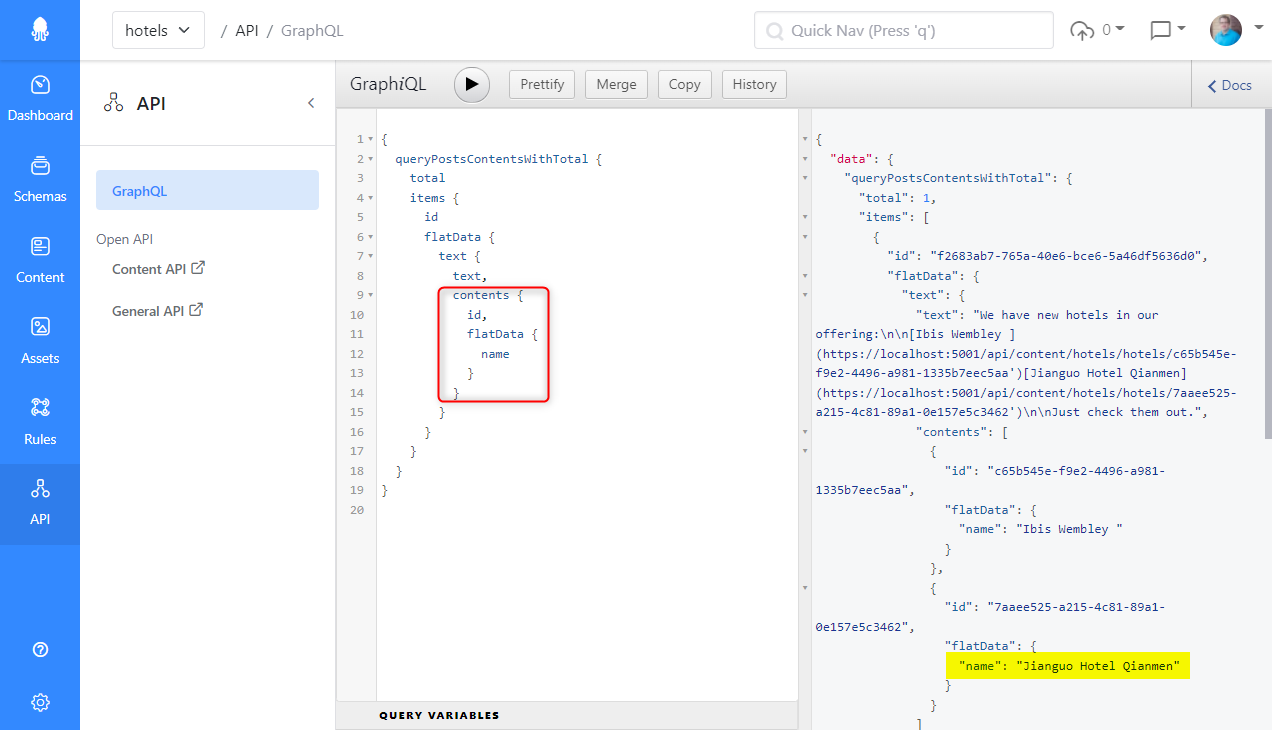The height and width of the screenshot is (730, 1272).
Task: Fold queryPostsContentsWithTotal line 2 arrow
Action: [x=371, y=159]
